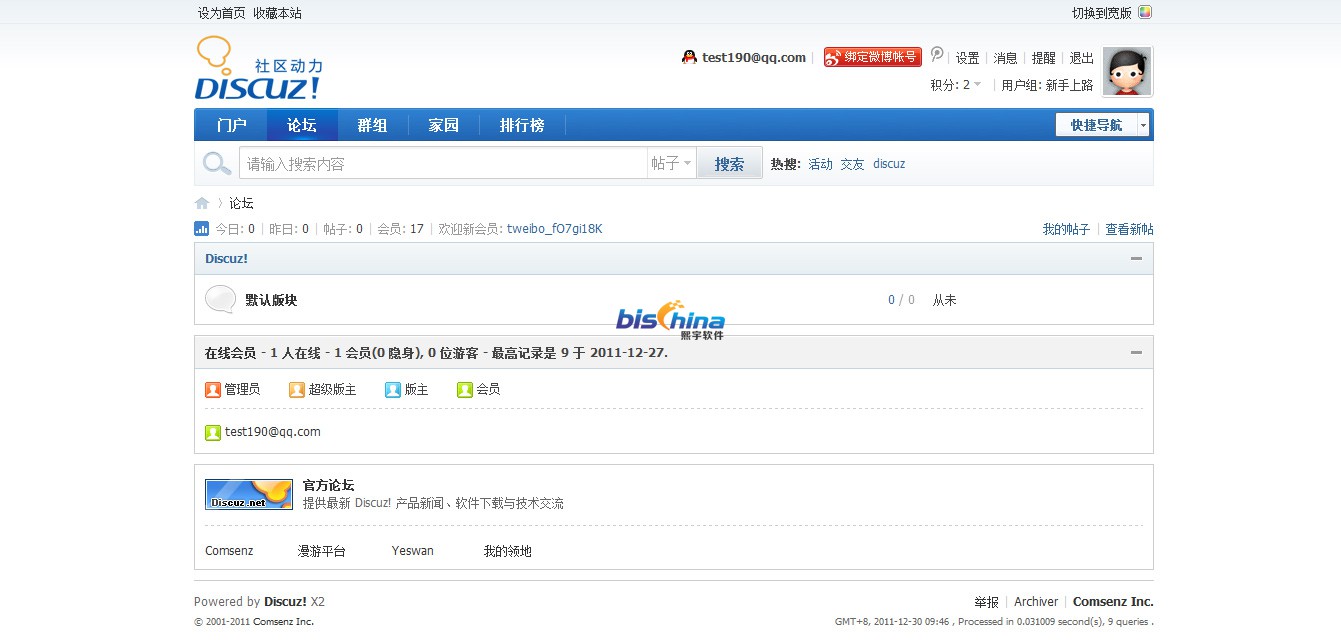
Task: Click hot search term 活动
Action: pos(820,164)
